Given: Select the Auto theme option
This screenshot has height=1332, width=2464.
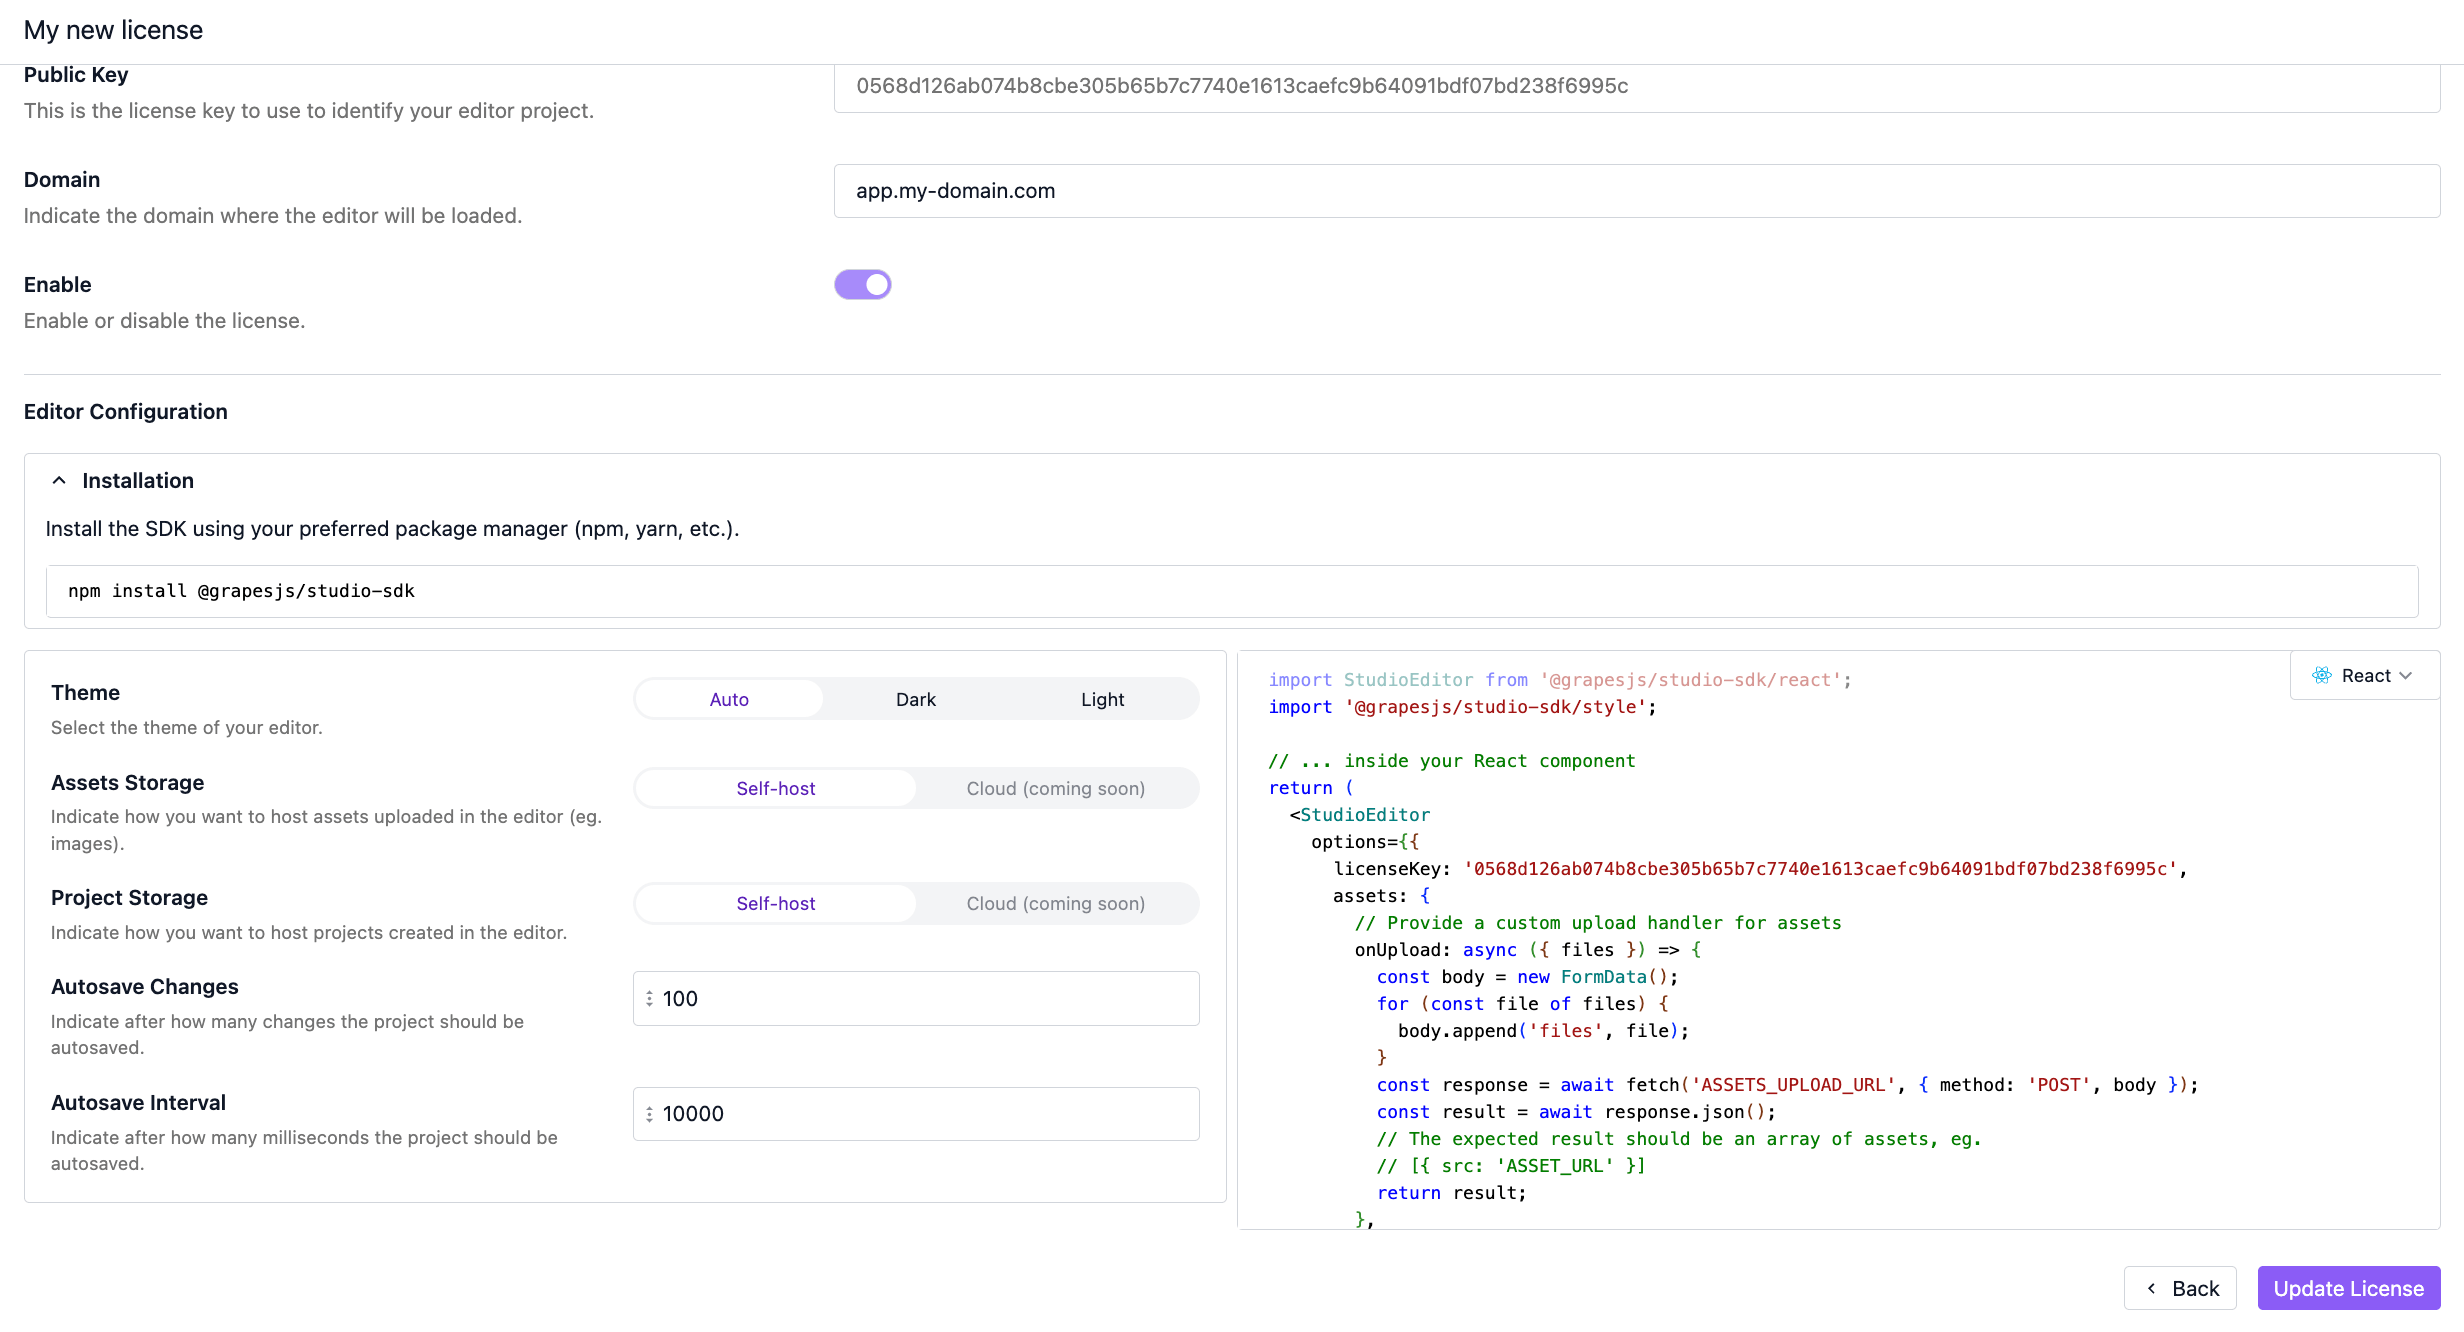Looking at the screenshot, I should 729,699.
